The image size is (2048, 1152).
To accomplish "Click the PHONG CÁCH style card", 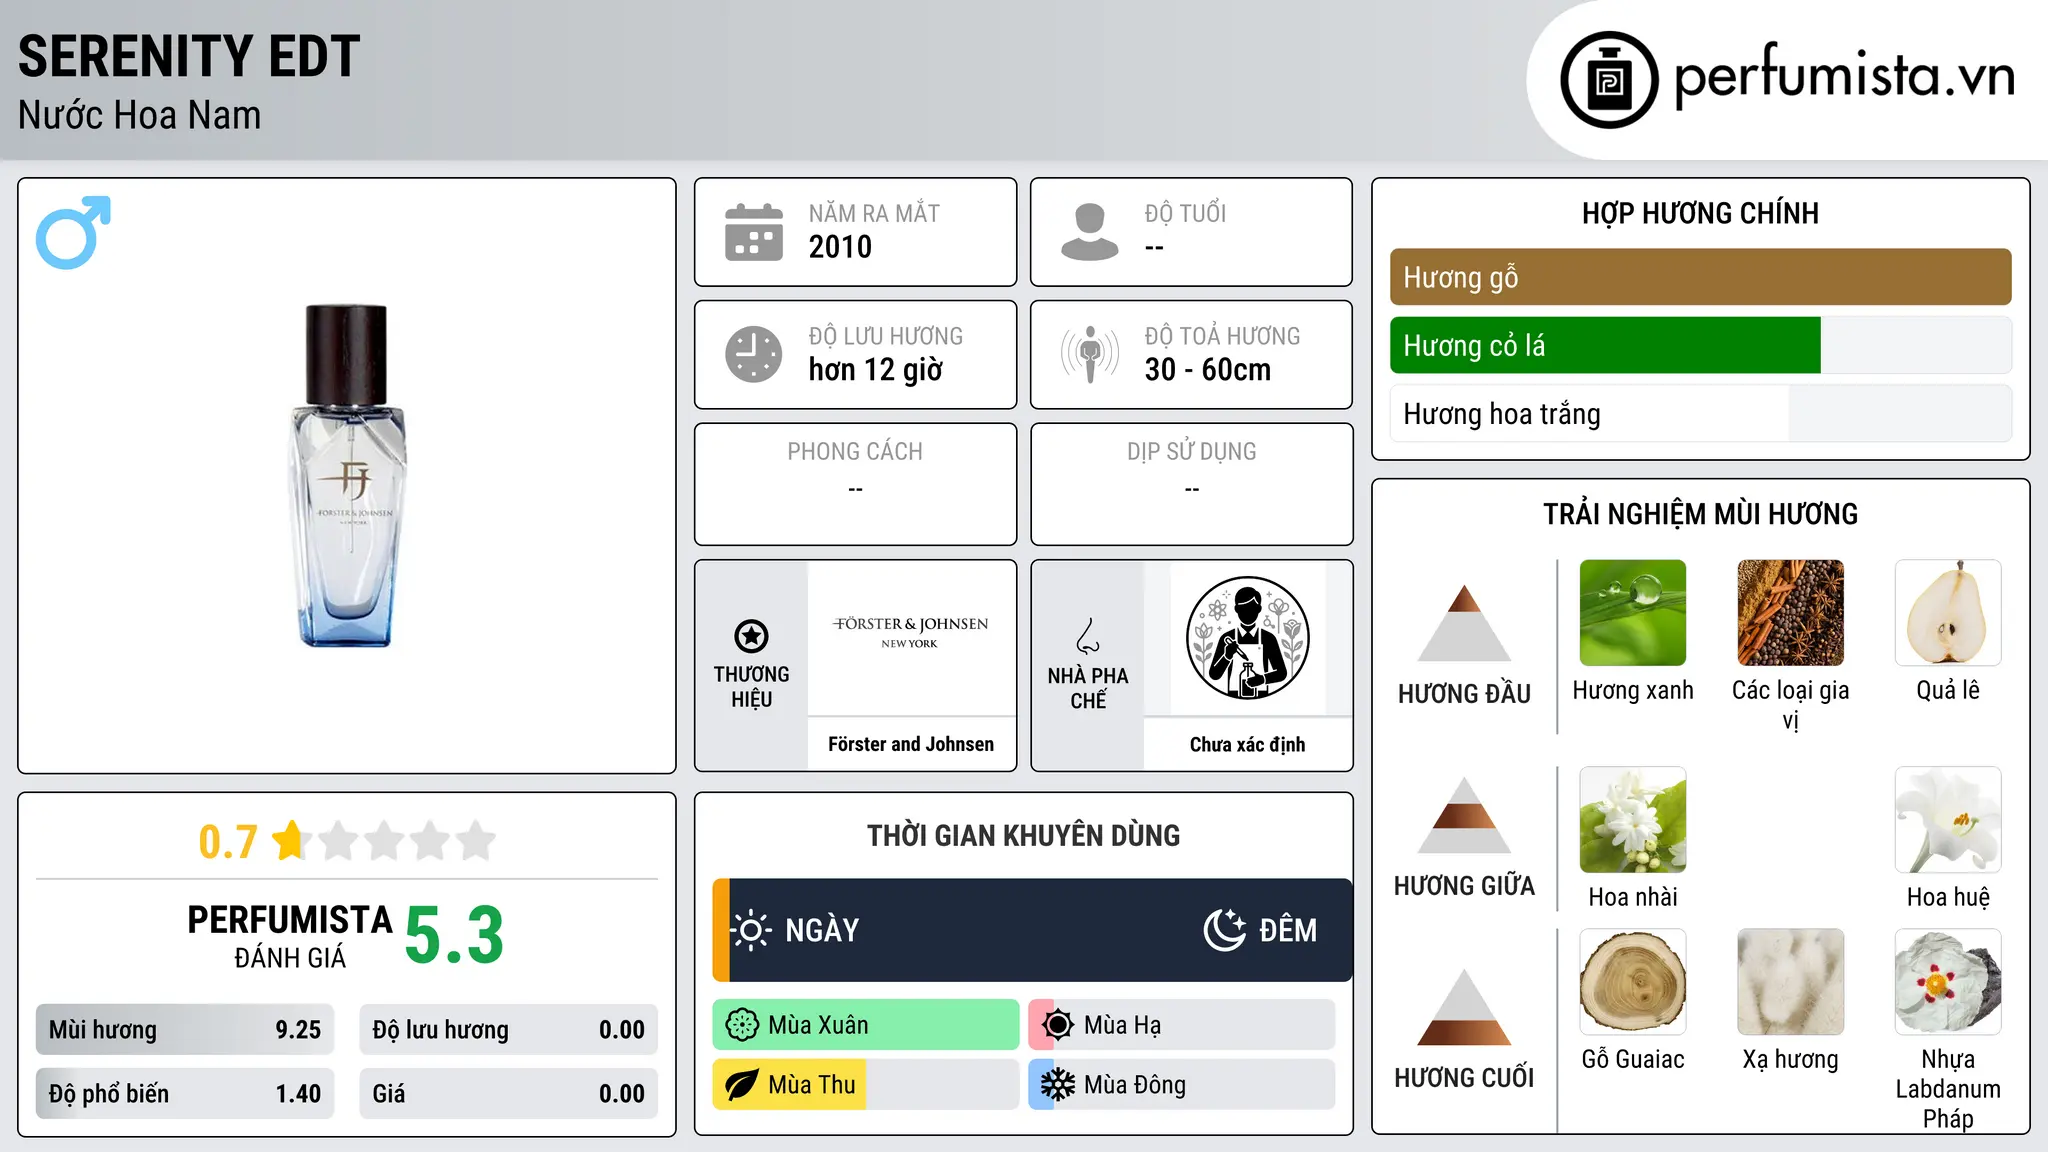I will [855, 484].
